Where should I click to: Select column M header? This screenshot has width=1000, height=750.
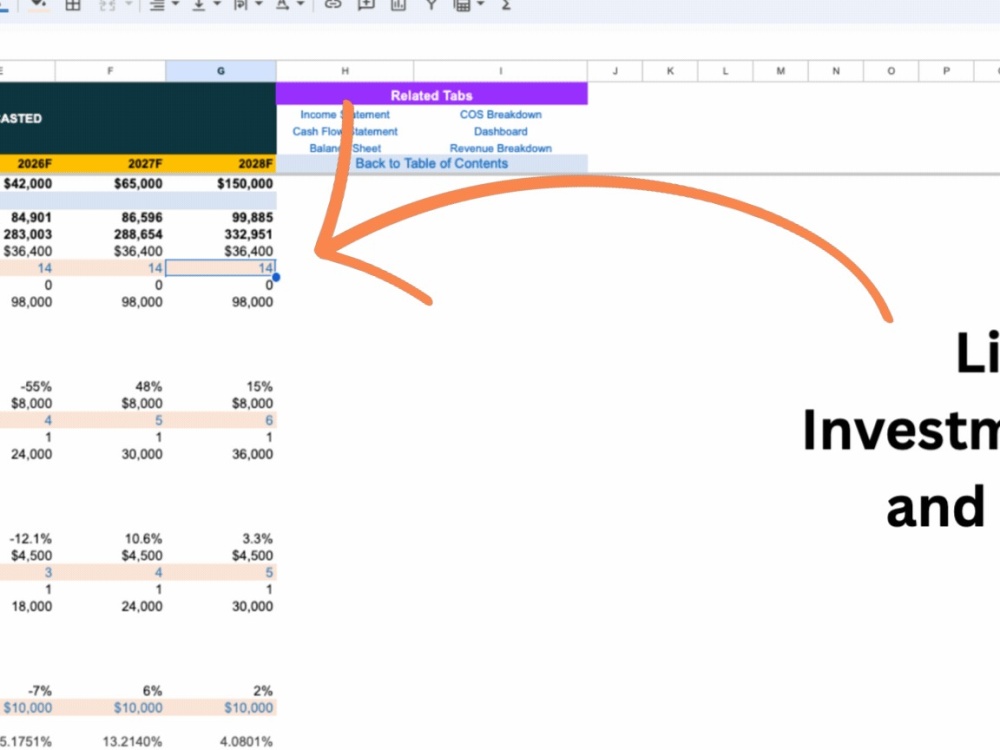coord(781,71)
